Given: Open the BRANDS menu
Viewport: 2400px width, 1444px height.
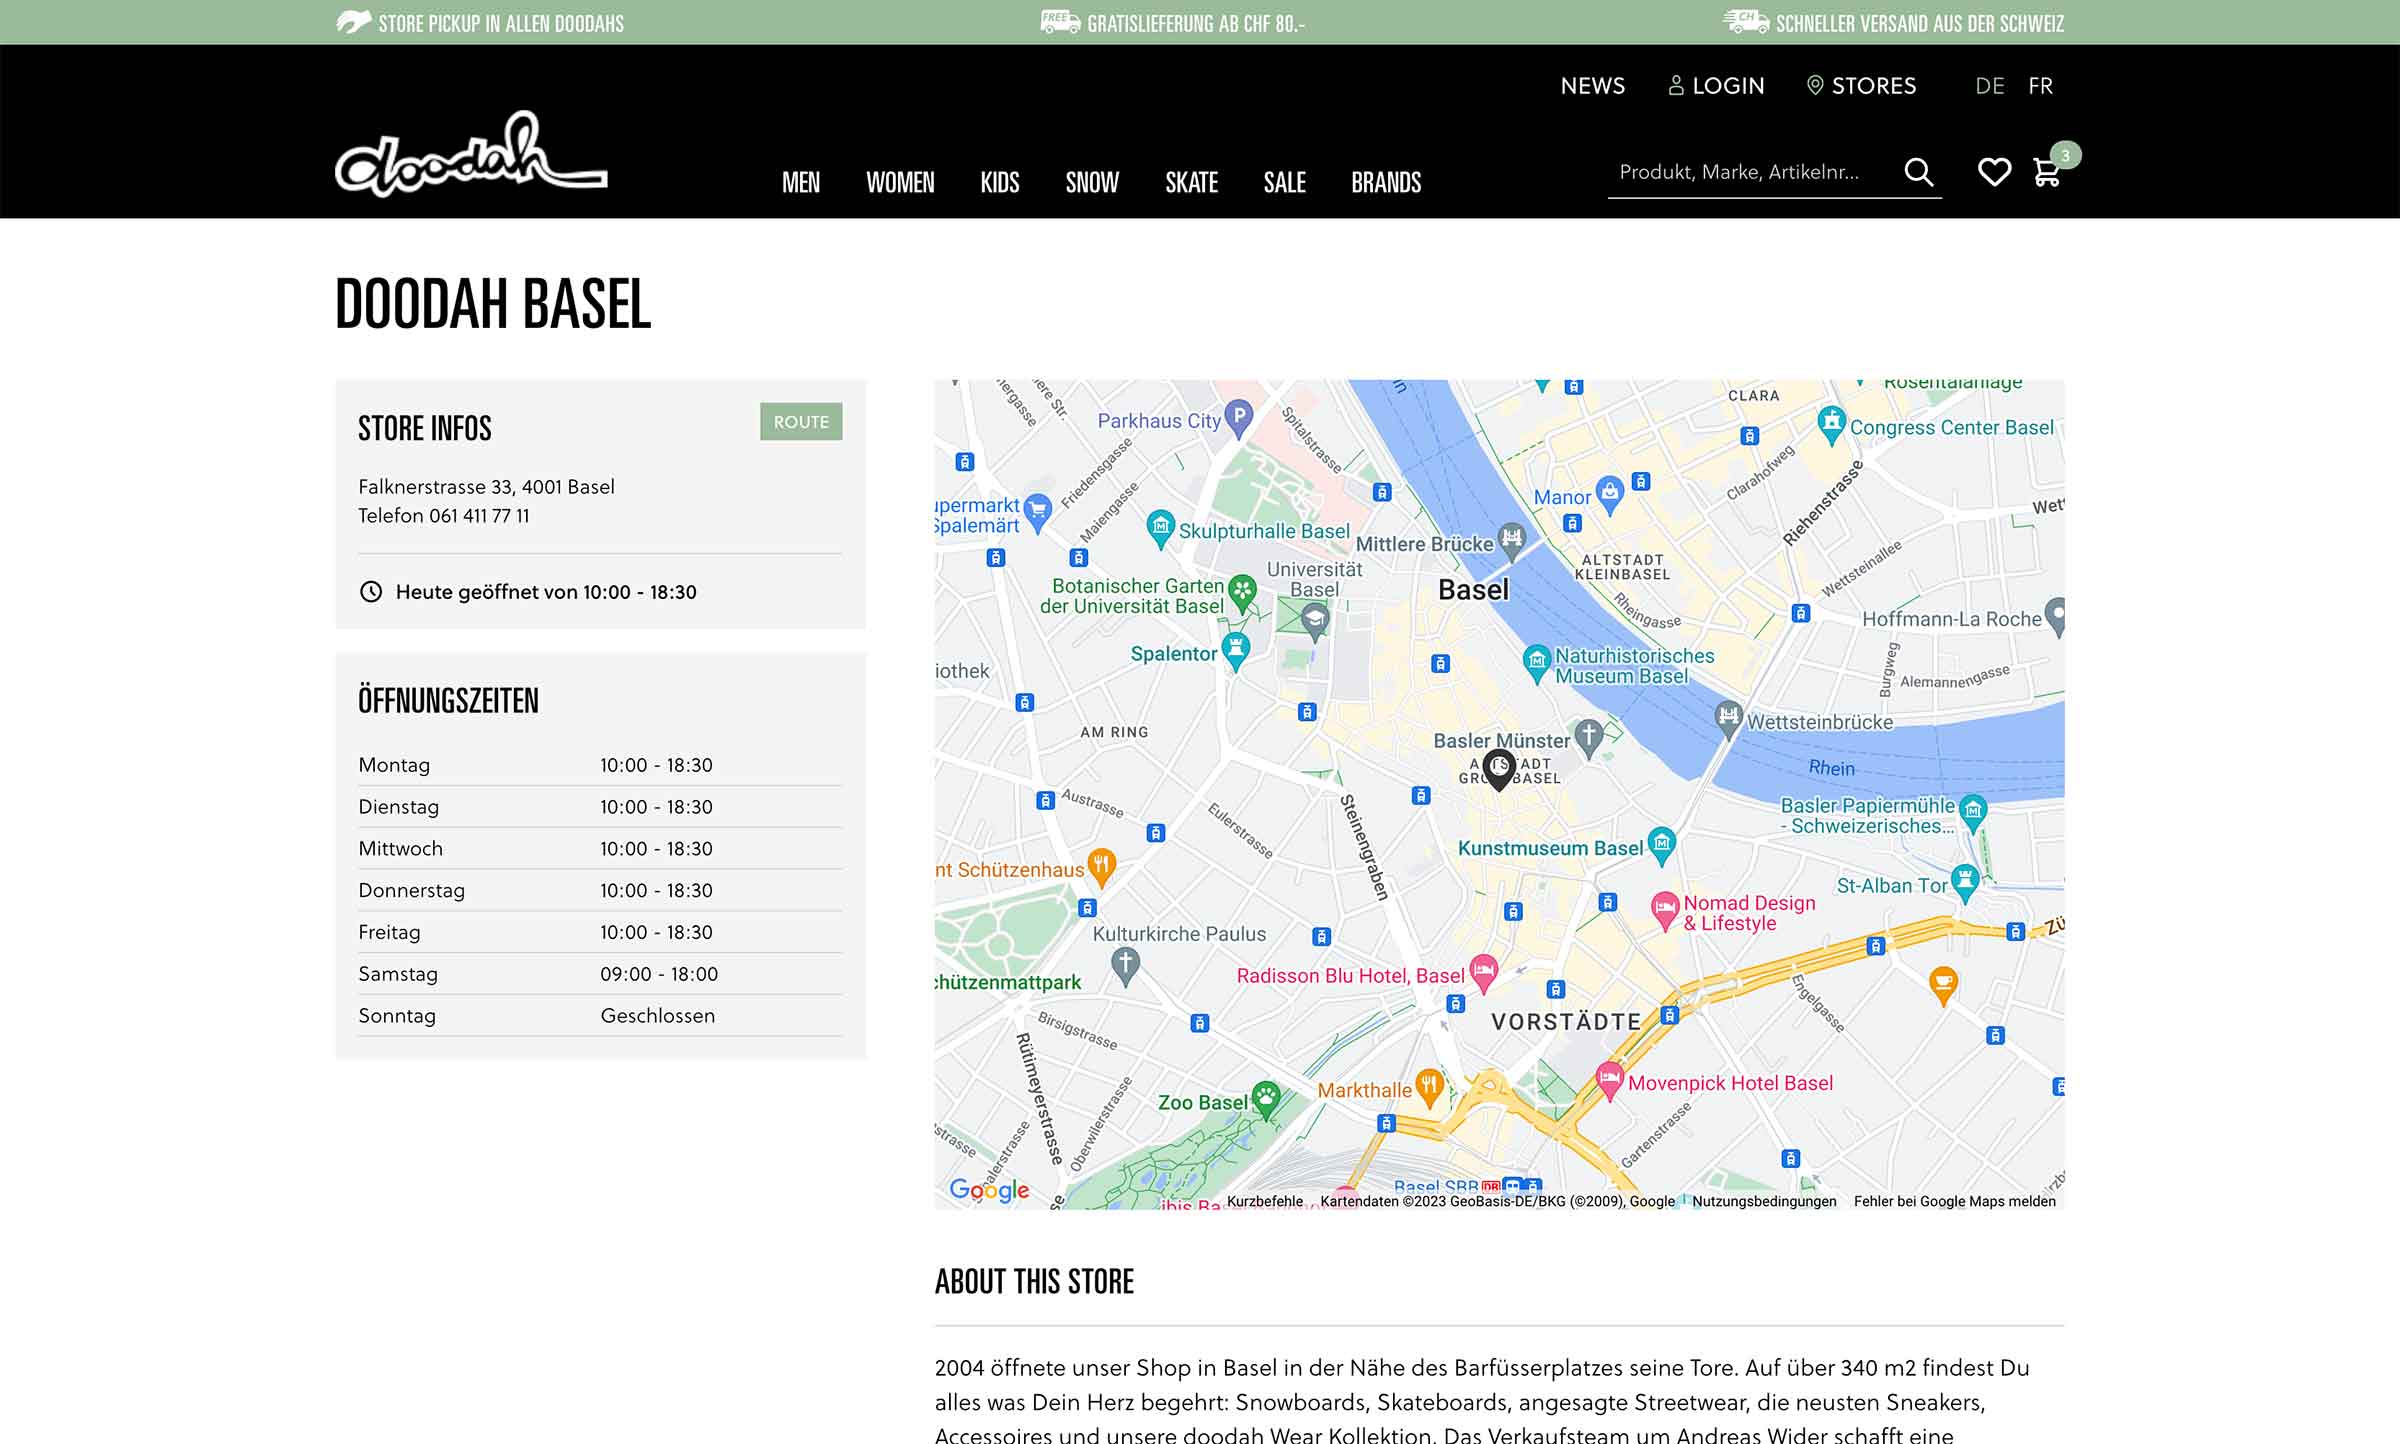Looking at the screenshot, I should [1386, 182].
